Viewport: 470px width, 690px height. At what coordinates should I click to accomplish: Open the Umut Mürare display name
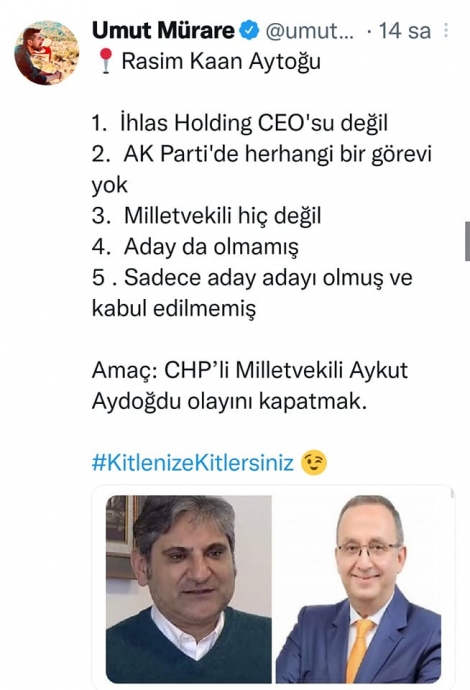pyautogui.click(x=163, y=31)
